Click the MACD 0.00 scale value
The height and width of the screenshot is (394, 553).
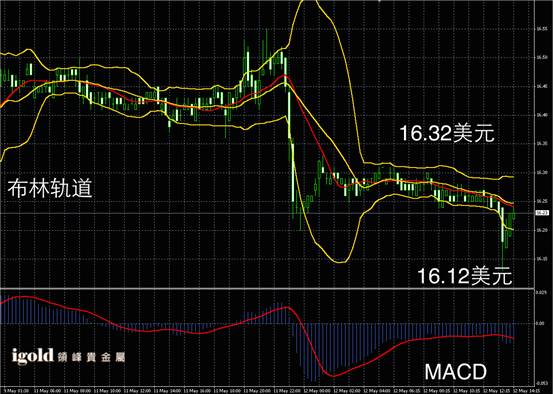pyautogui.click(x=540, y=323)
